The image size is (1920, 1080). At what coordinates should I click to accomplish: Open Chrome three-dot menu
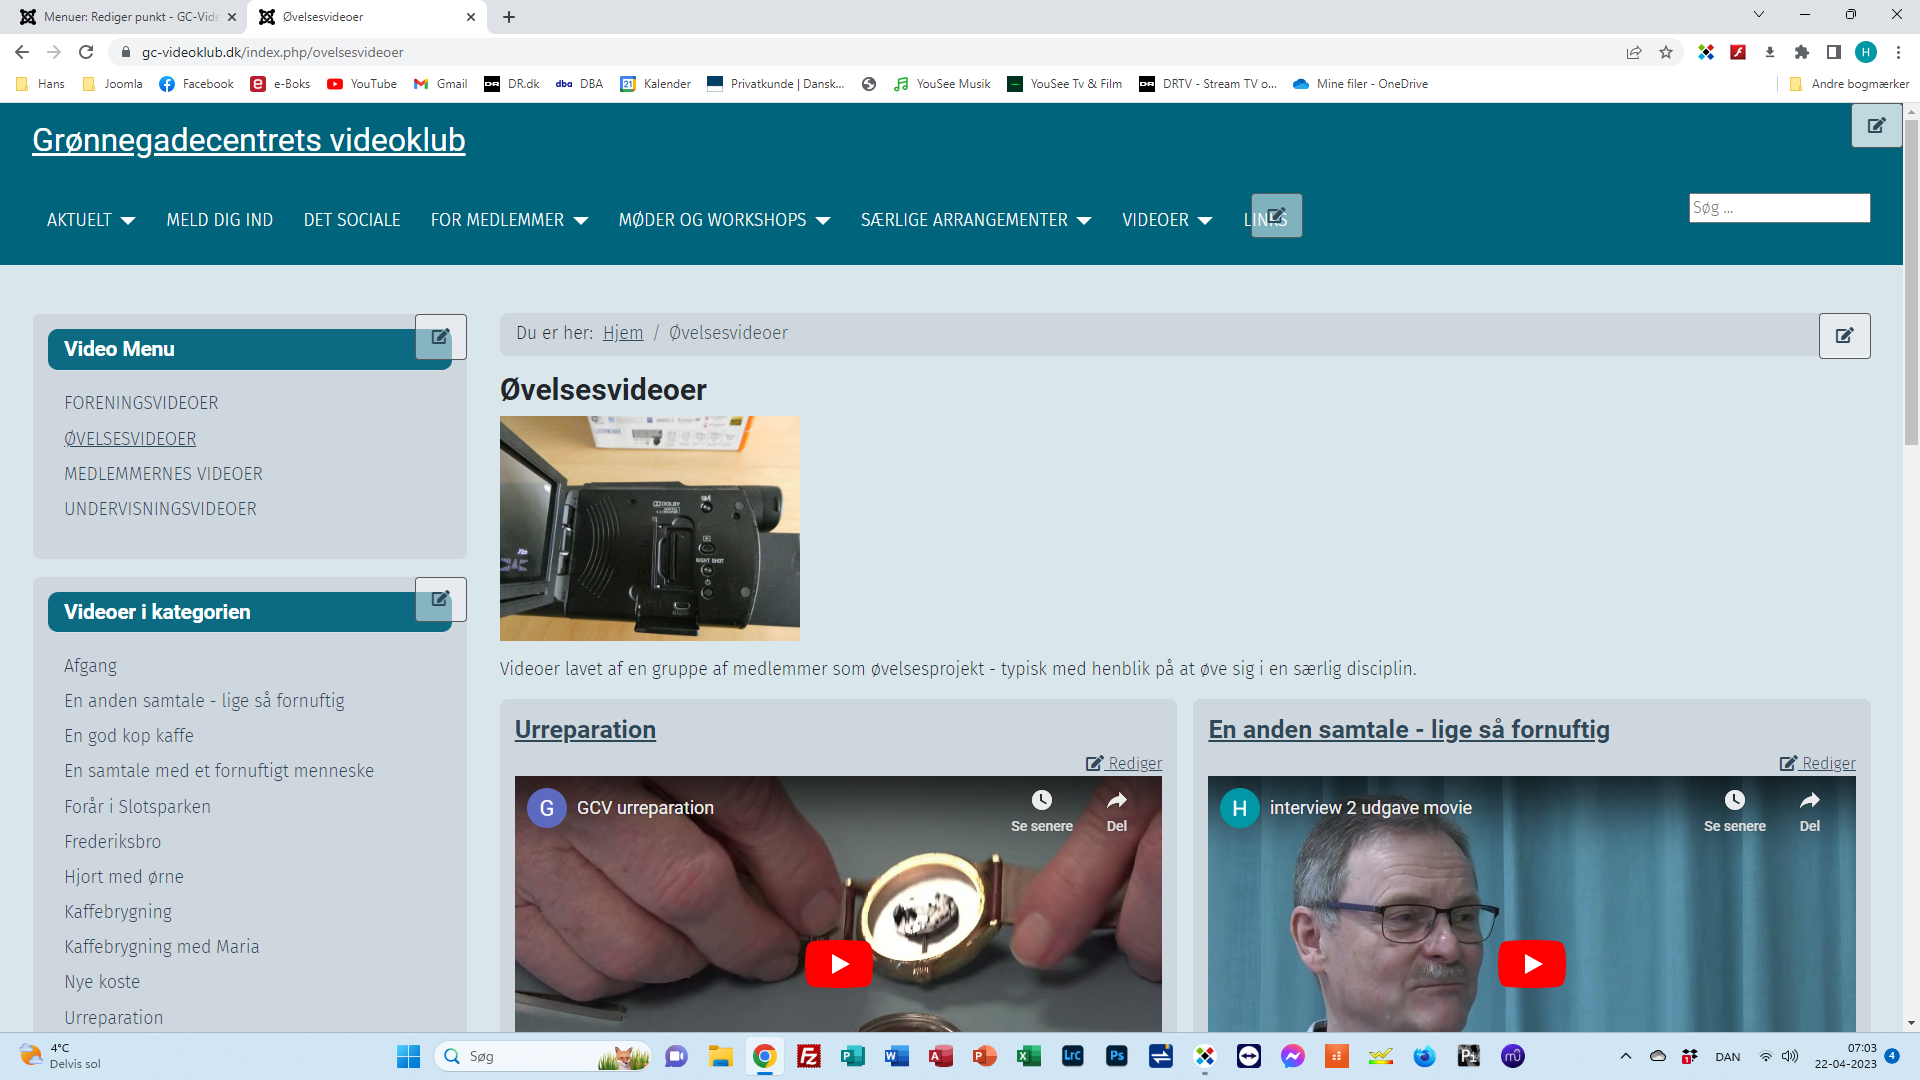[x=1898, y=52]
